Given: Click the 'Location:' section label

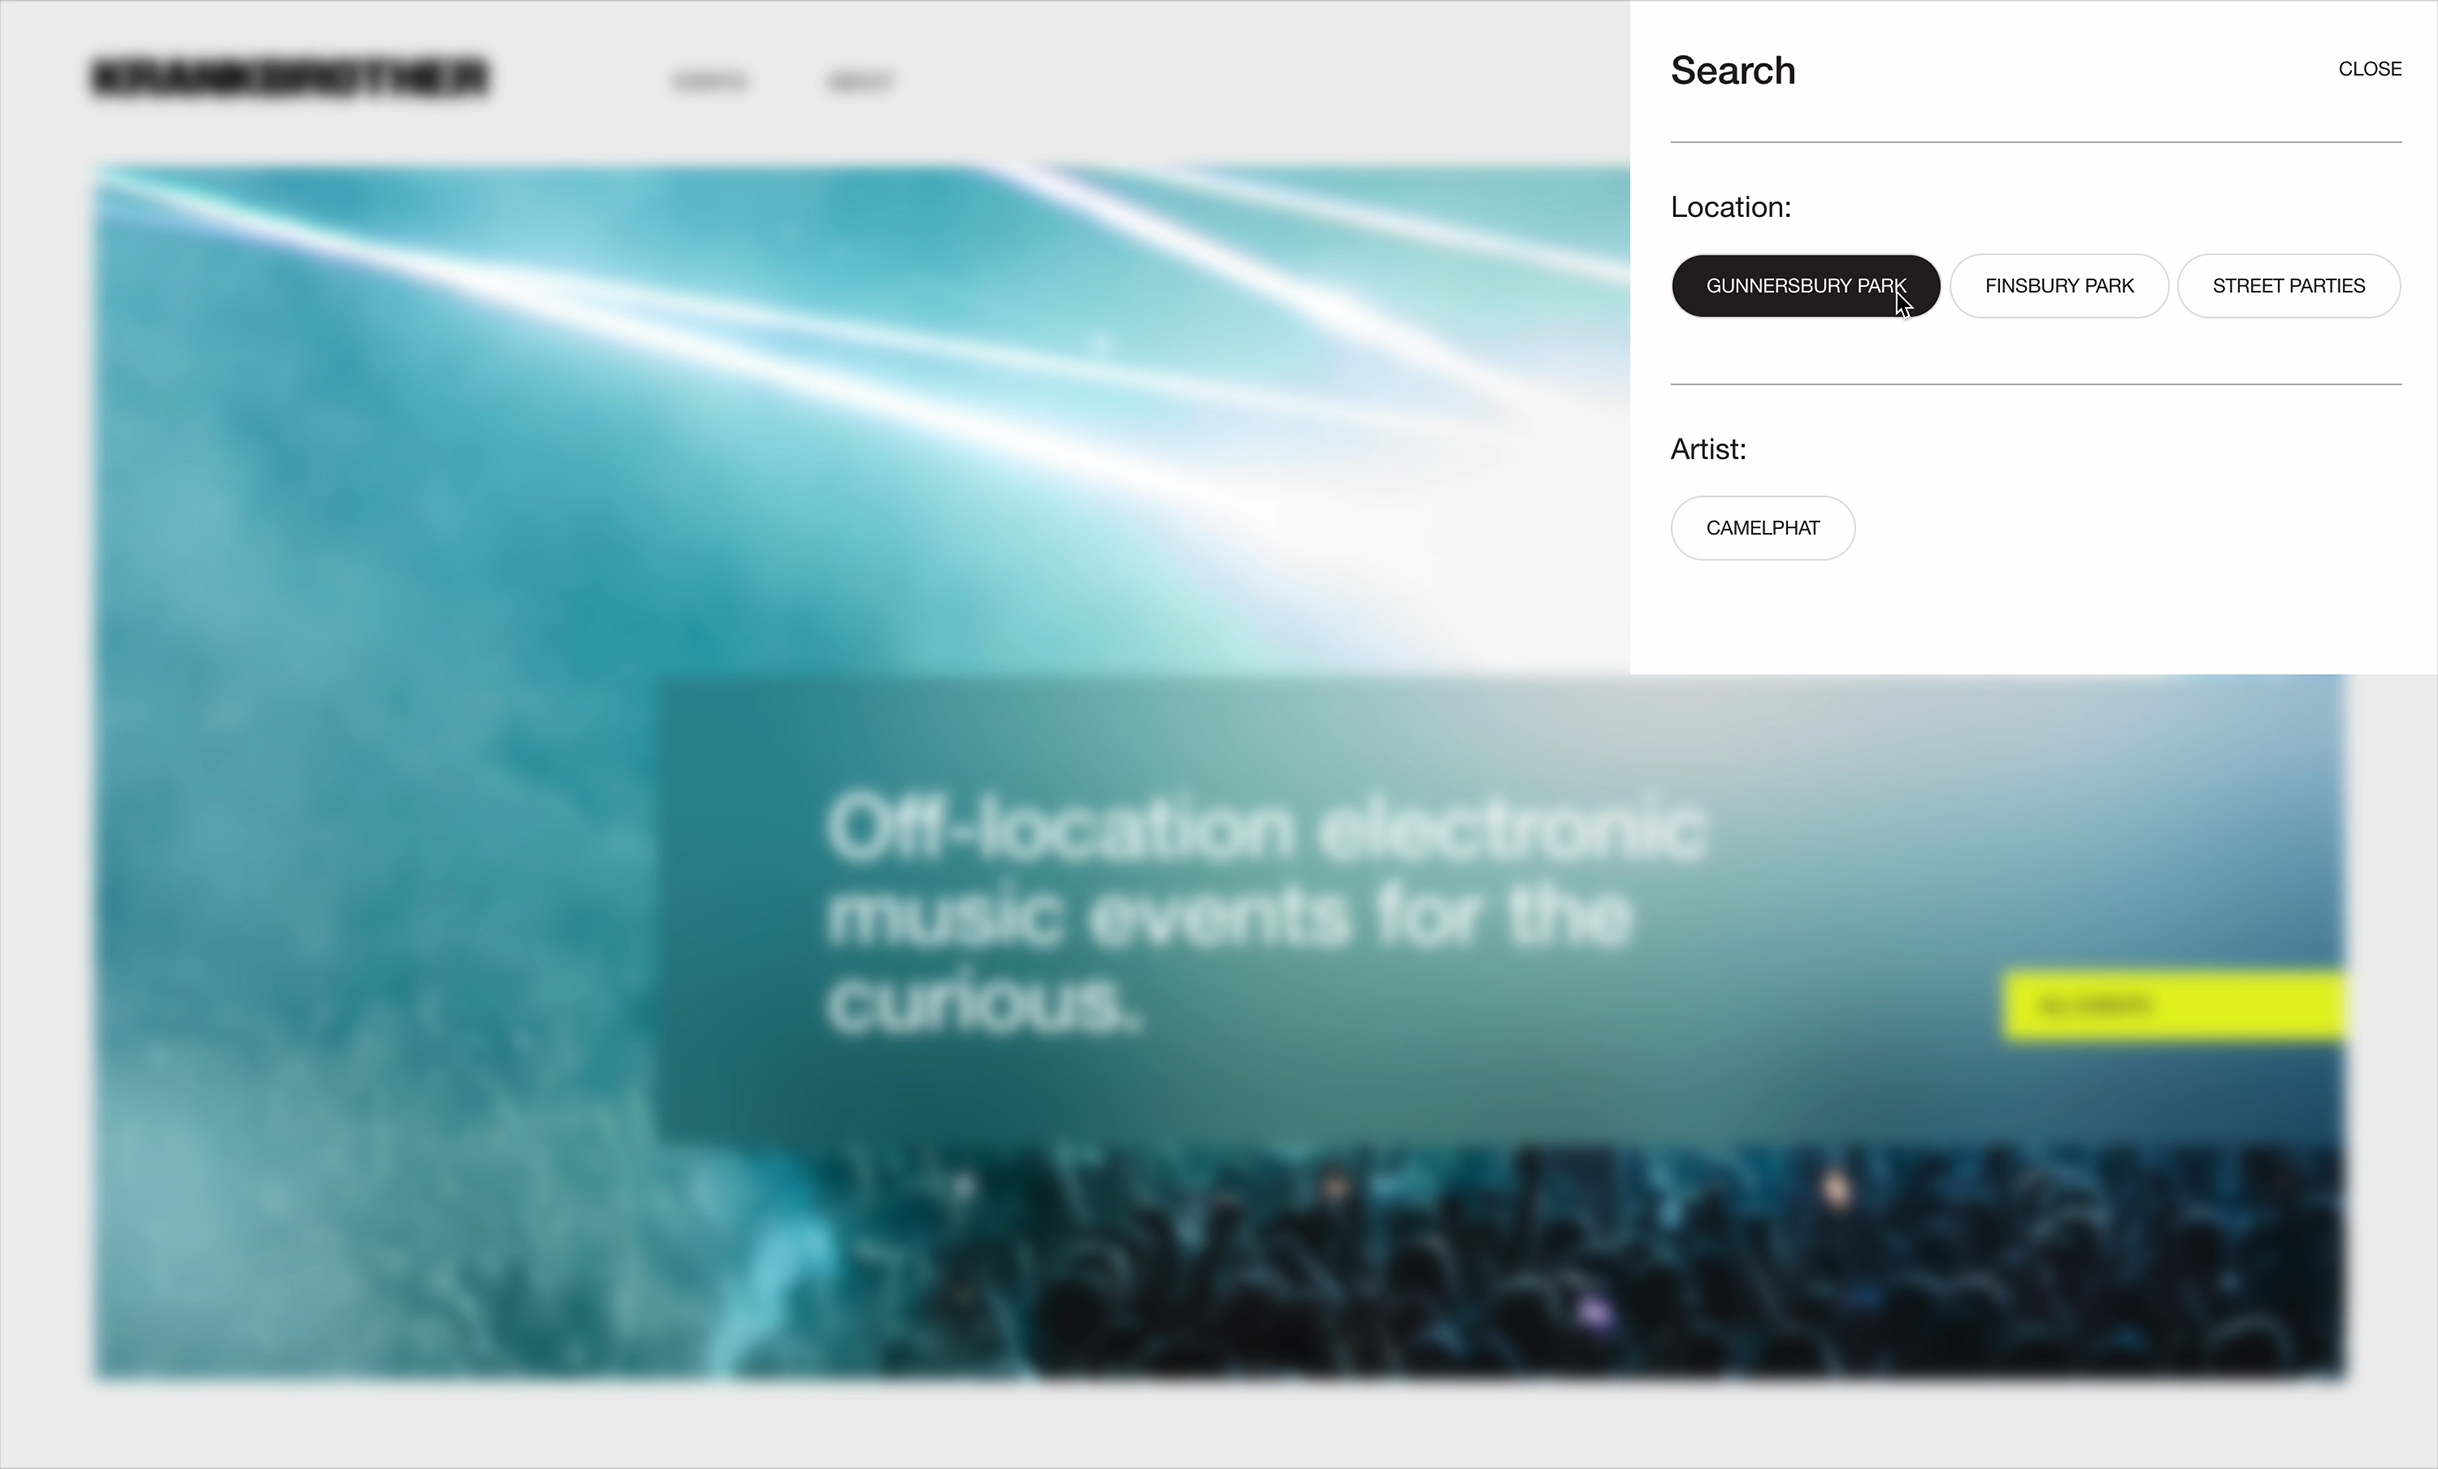Looking at the screenshot, I should tap(1731, 207).
